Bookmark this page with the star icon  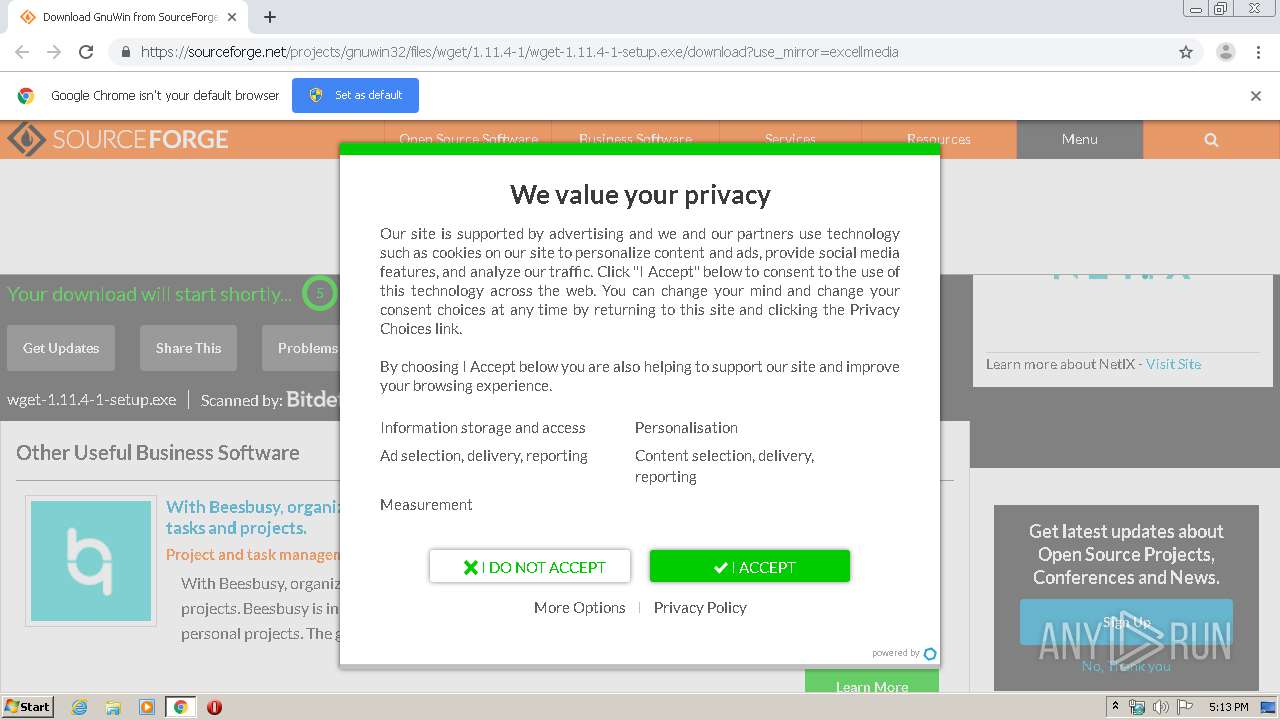point(1186,52)
